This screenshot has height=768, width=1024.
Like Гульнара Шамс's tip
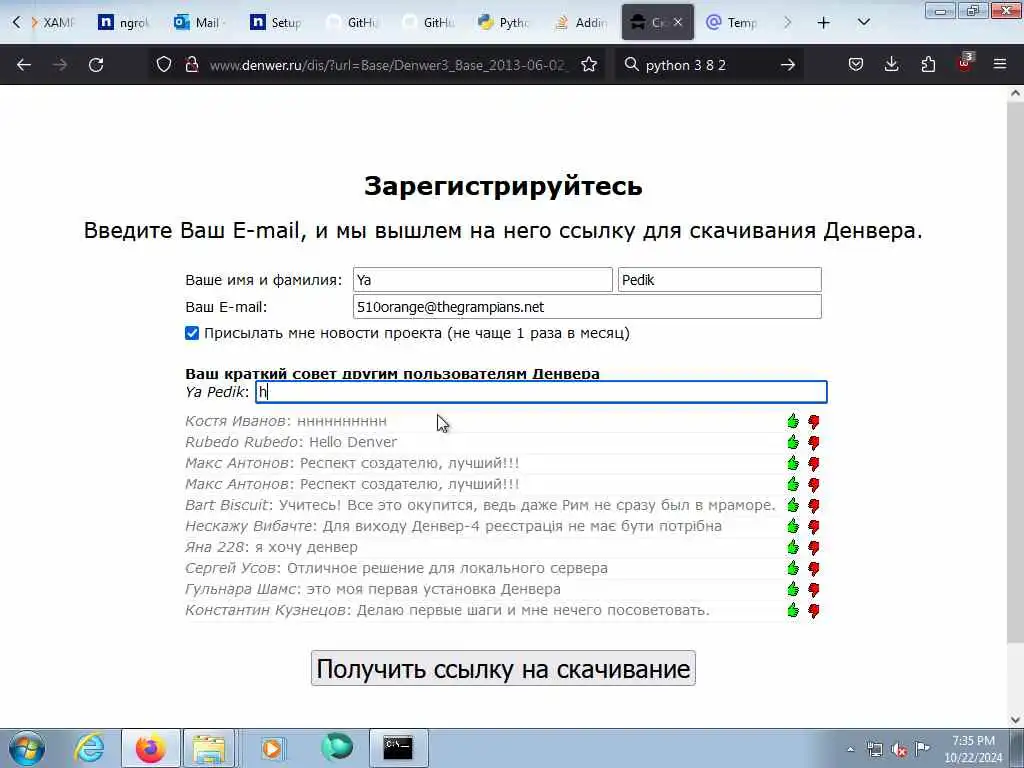(x=793, y=588)
